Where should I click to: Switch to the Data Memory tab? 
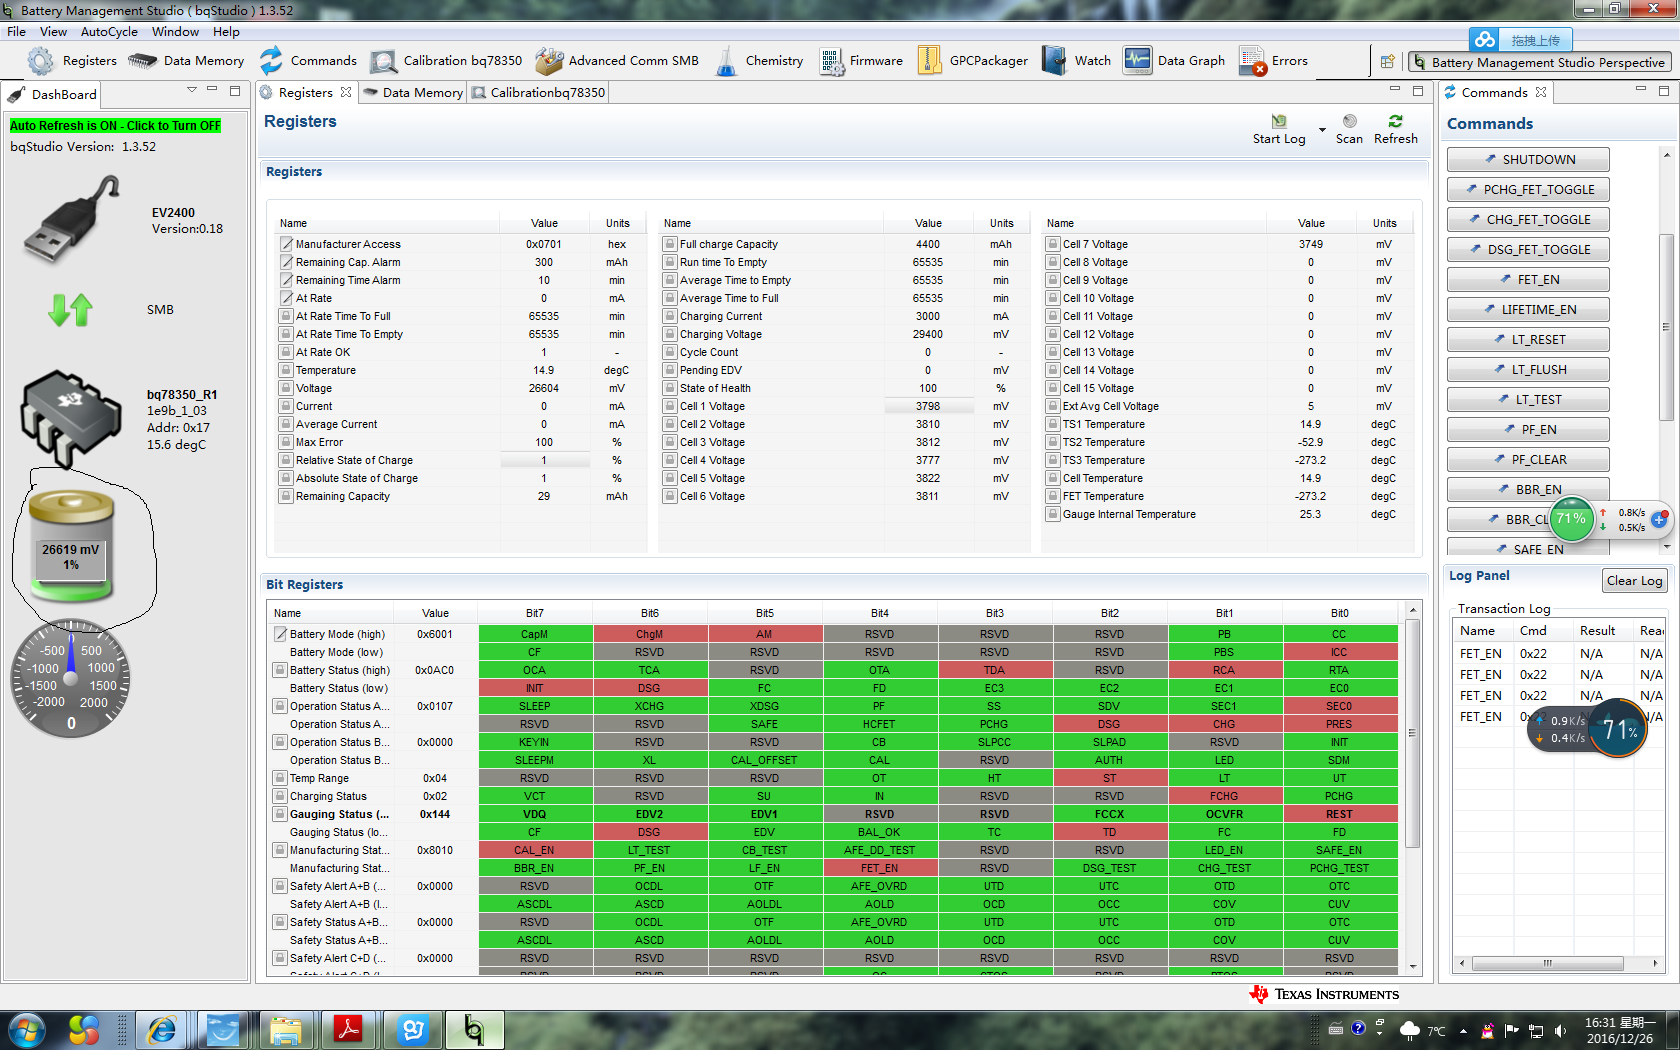(x=413, y=93)
